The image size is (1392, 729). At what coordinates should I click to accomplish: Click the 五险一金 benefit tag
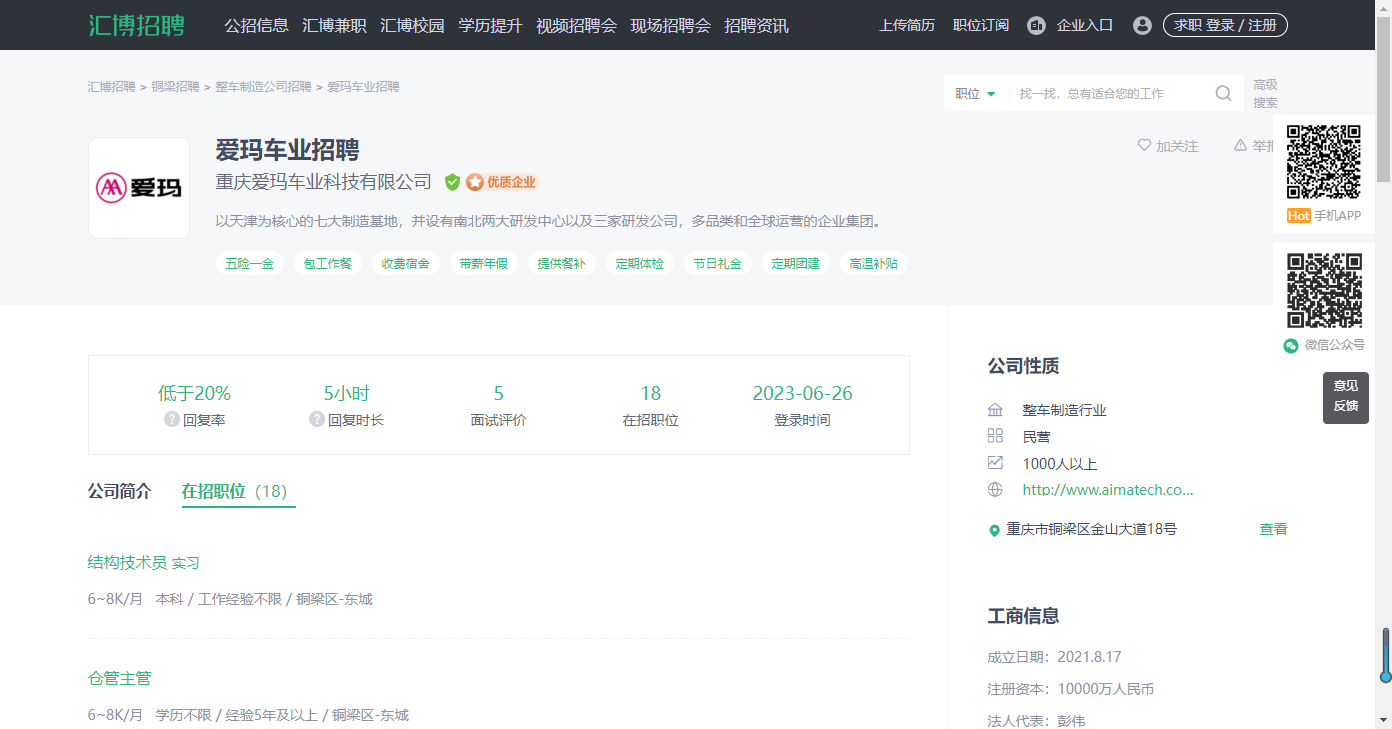point(250,264)
